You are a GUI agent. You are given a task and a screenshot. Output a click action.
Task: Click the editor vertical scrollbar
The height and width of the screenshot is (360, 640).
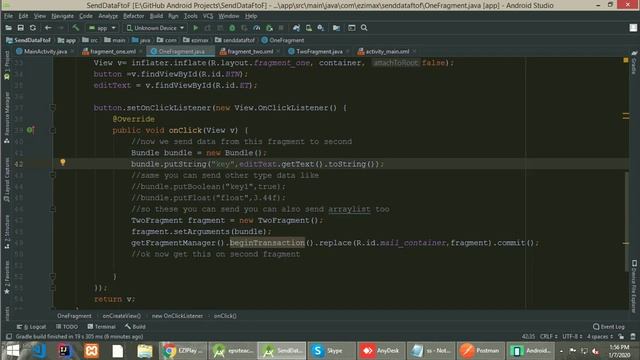[627, 221]
